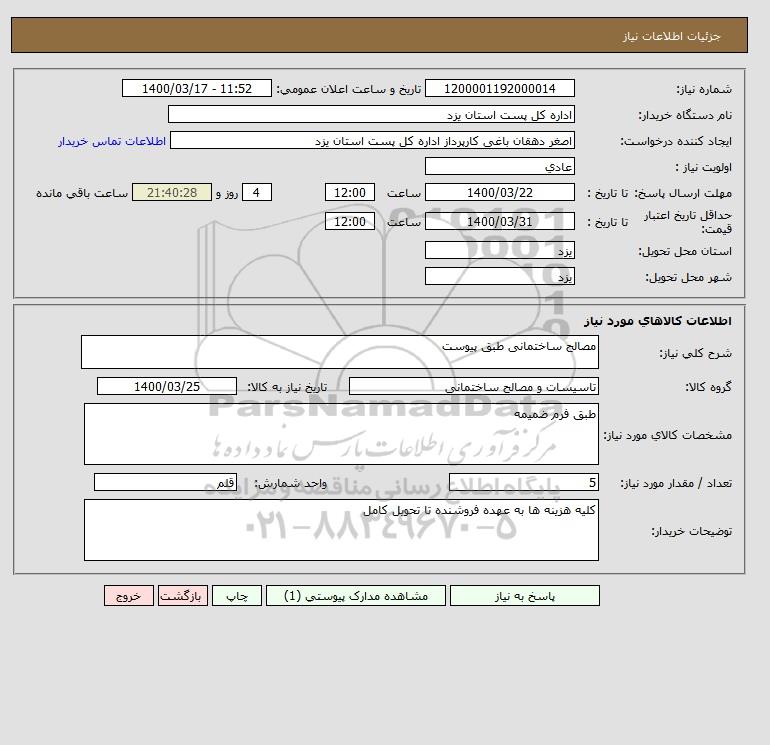Click the label استان محل تحویل
770x745 pixels.
[685, 251]
